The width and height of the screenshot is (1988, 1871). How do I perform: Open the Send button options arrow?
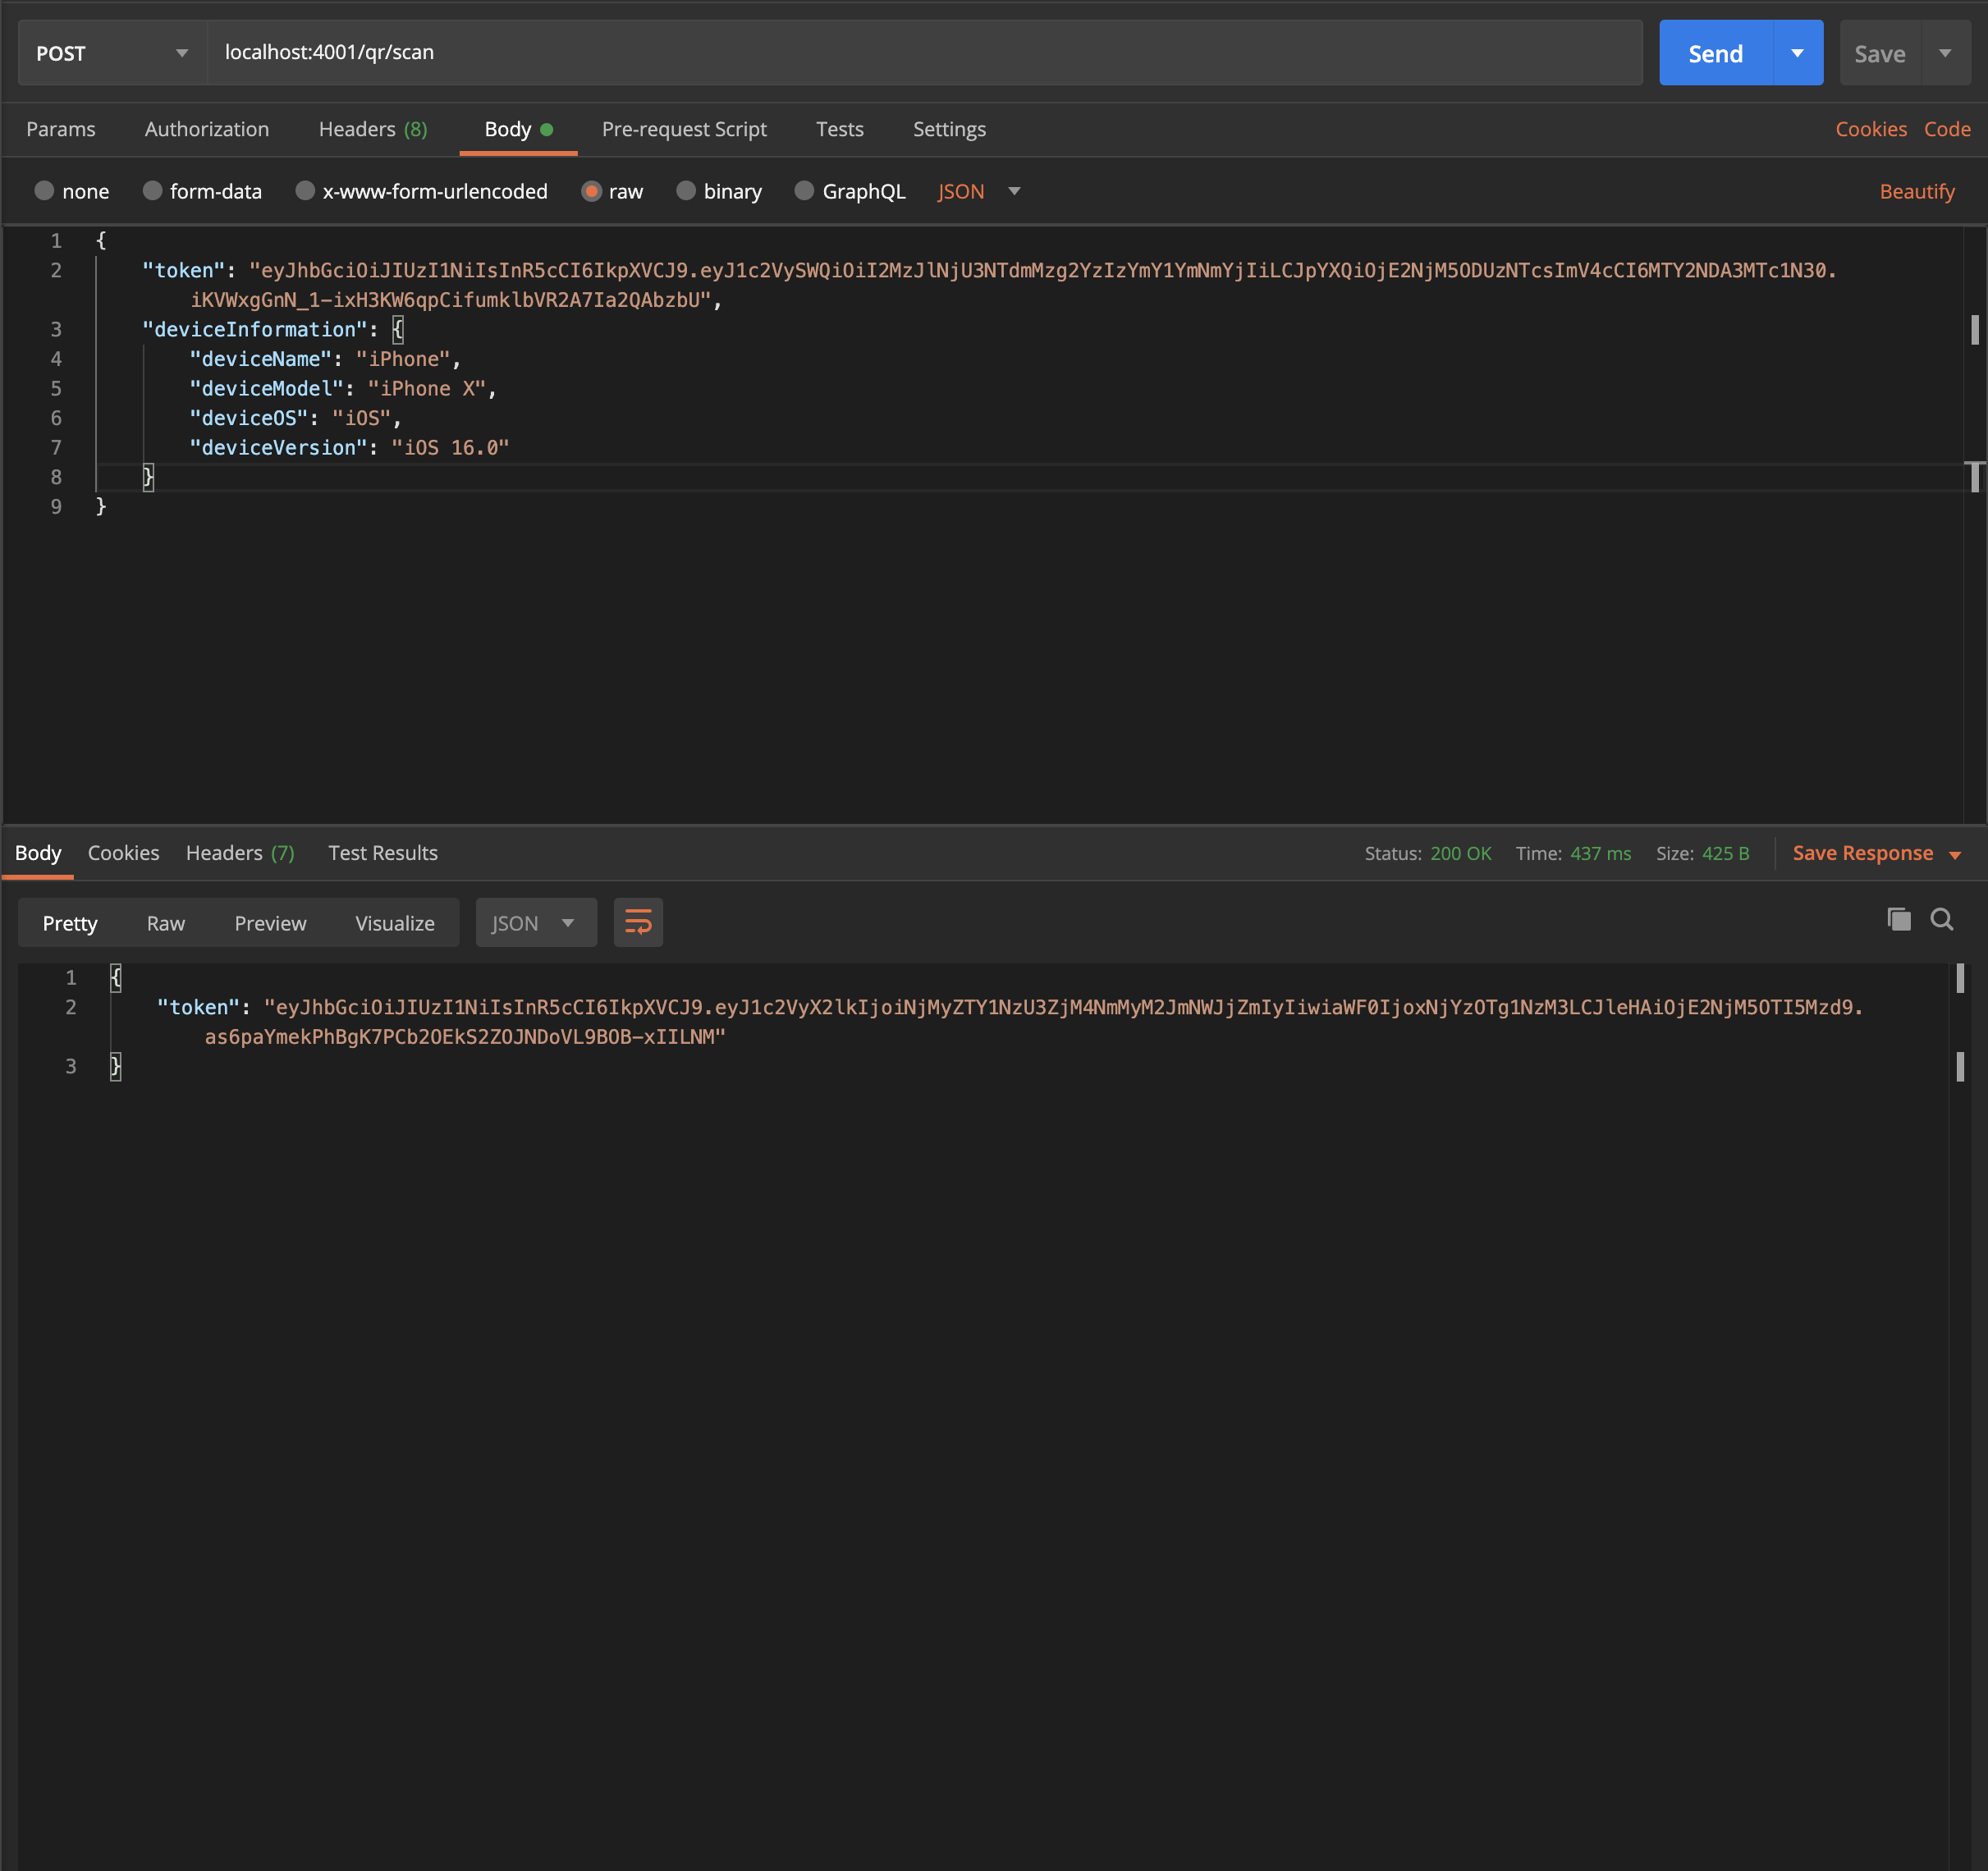[1797, 52]
